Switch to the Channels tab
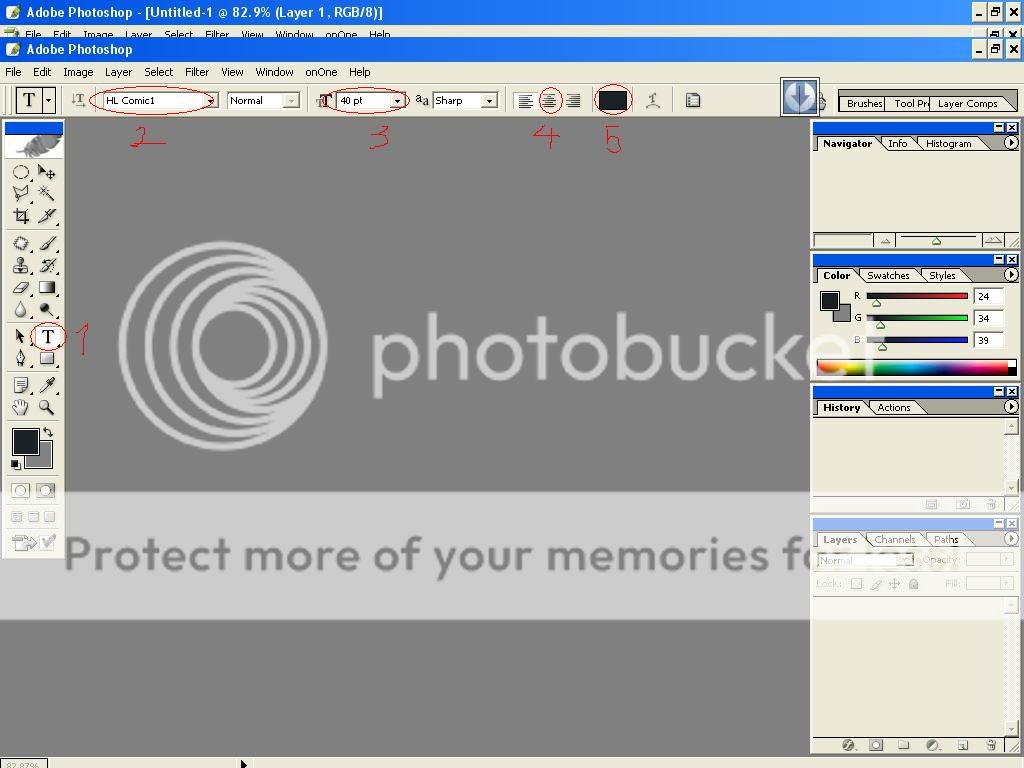 (895, 539)
